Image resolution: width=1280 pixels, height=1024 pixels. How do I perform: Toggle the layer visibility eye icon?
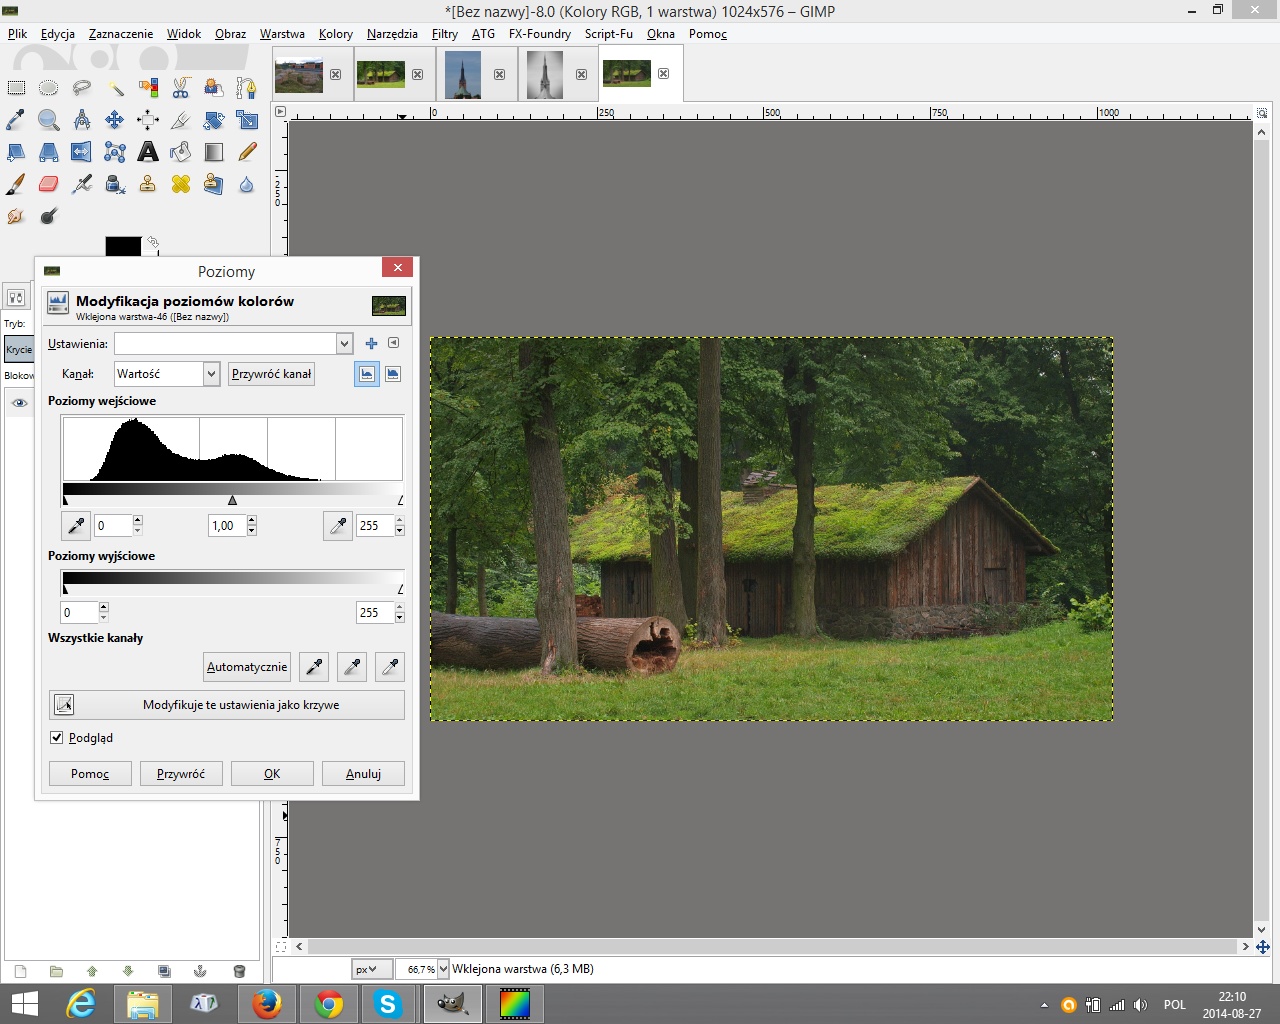tap(19, 403)
